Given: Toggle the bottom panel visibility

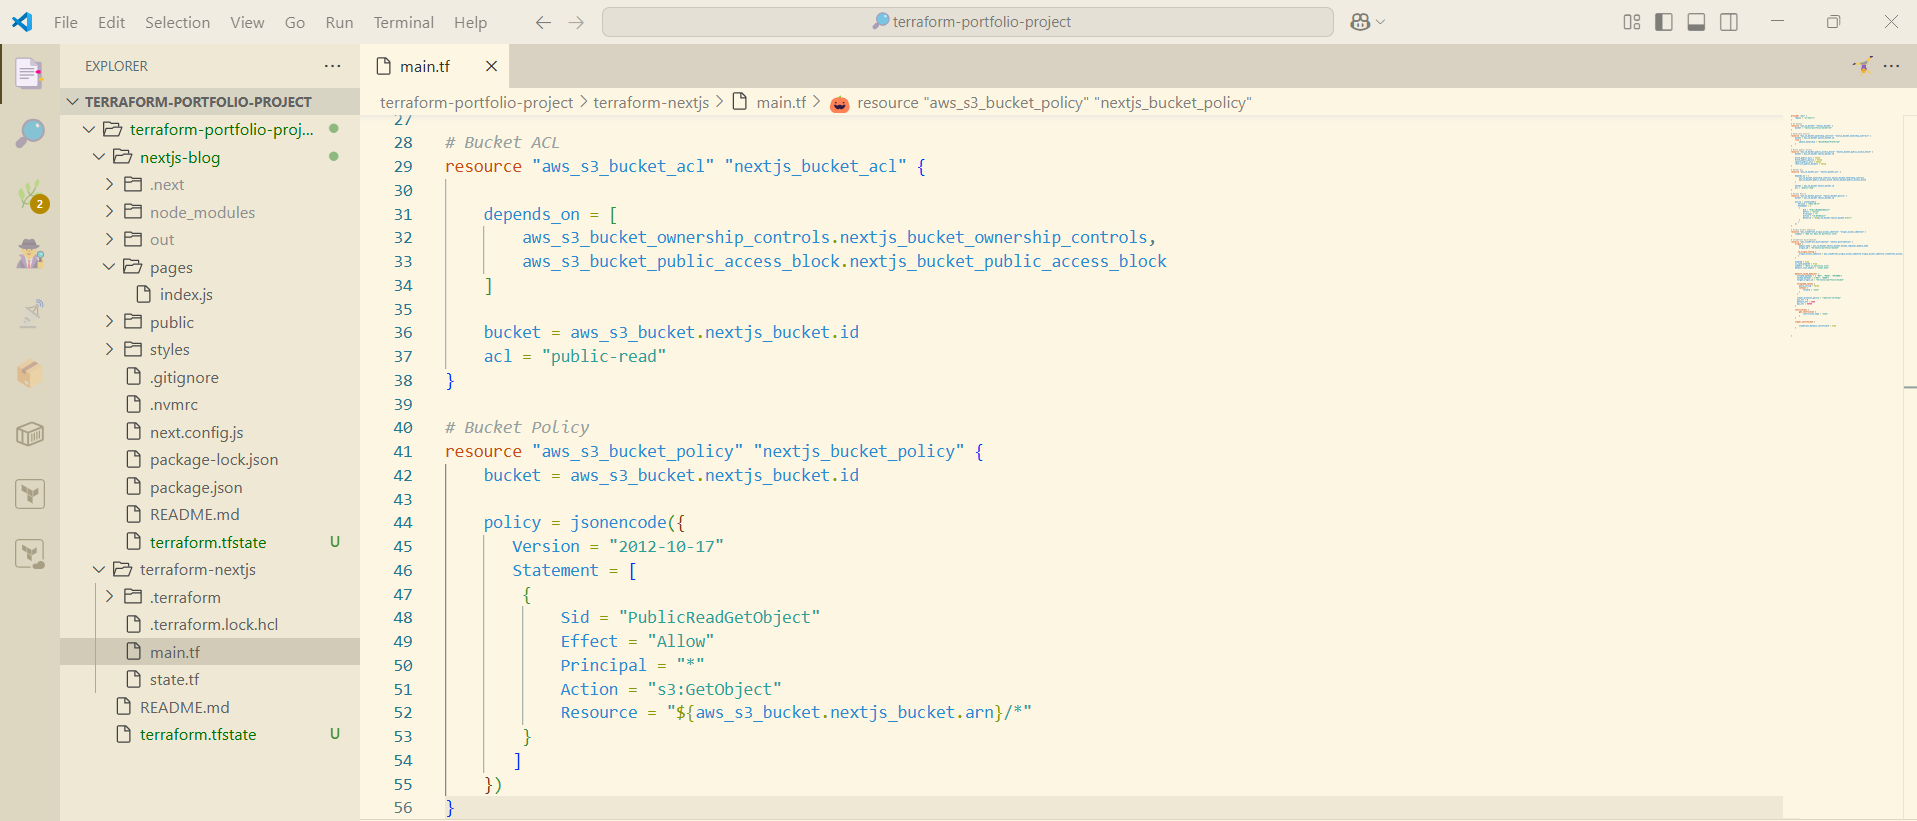Looking at the screenshot, I should coord(1696,22).
